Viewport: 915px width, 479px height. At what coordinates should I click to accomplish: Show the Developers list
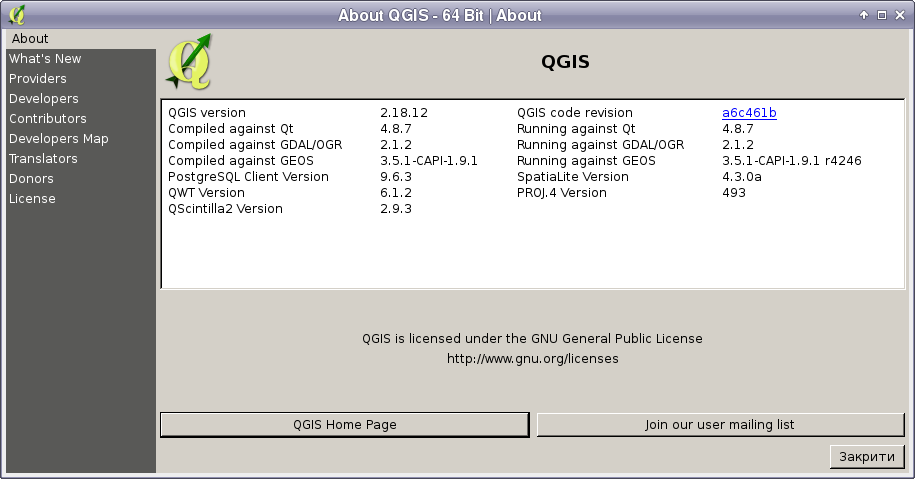44,99
